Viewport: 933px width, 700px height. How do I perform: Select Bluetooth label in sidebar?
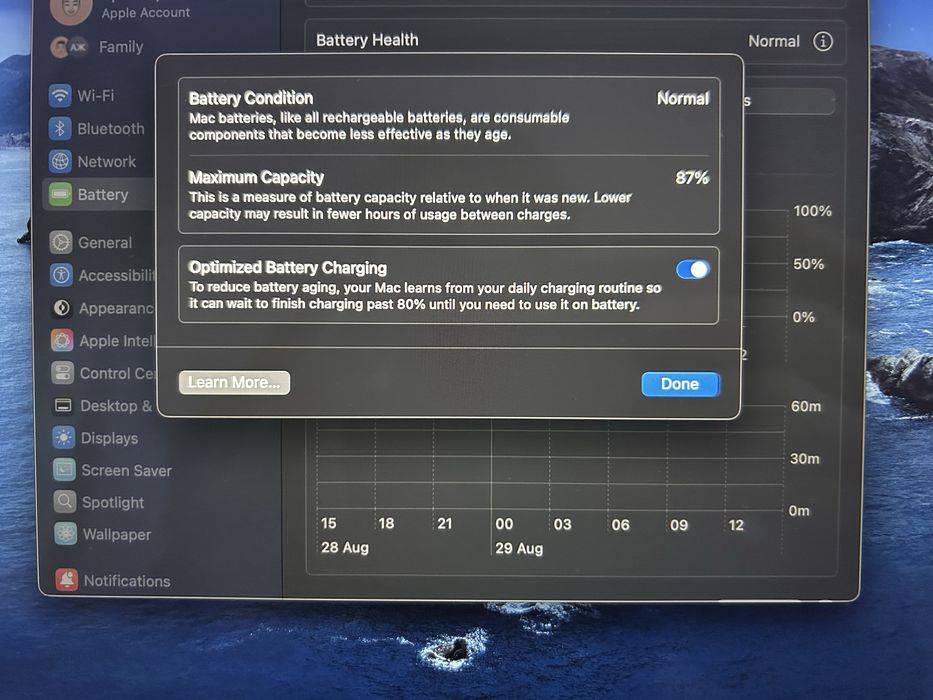tap(111, 129)
